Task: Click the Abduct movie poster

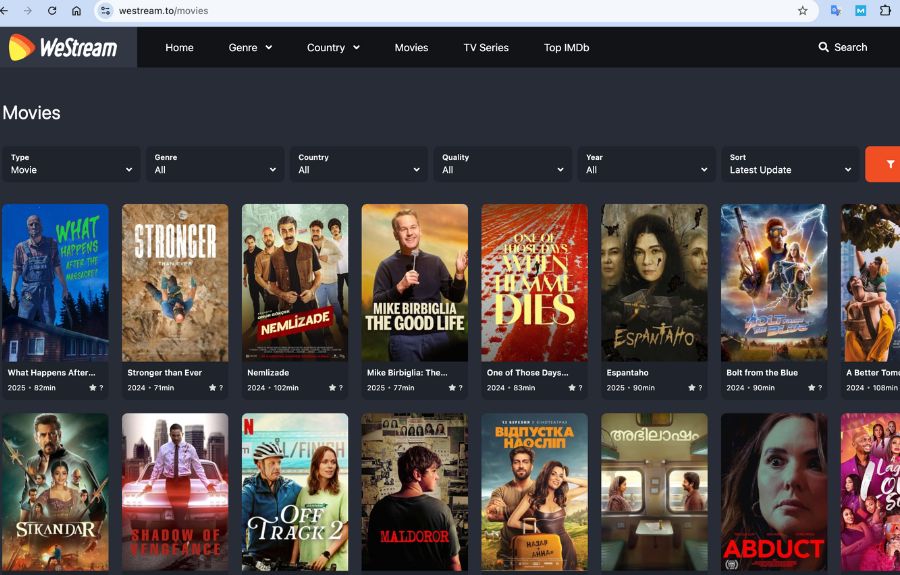Action: click(x=774, y=492)
